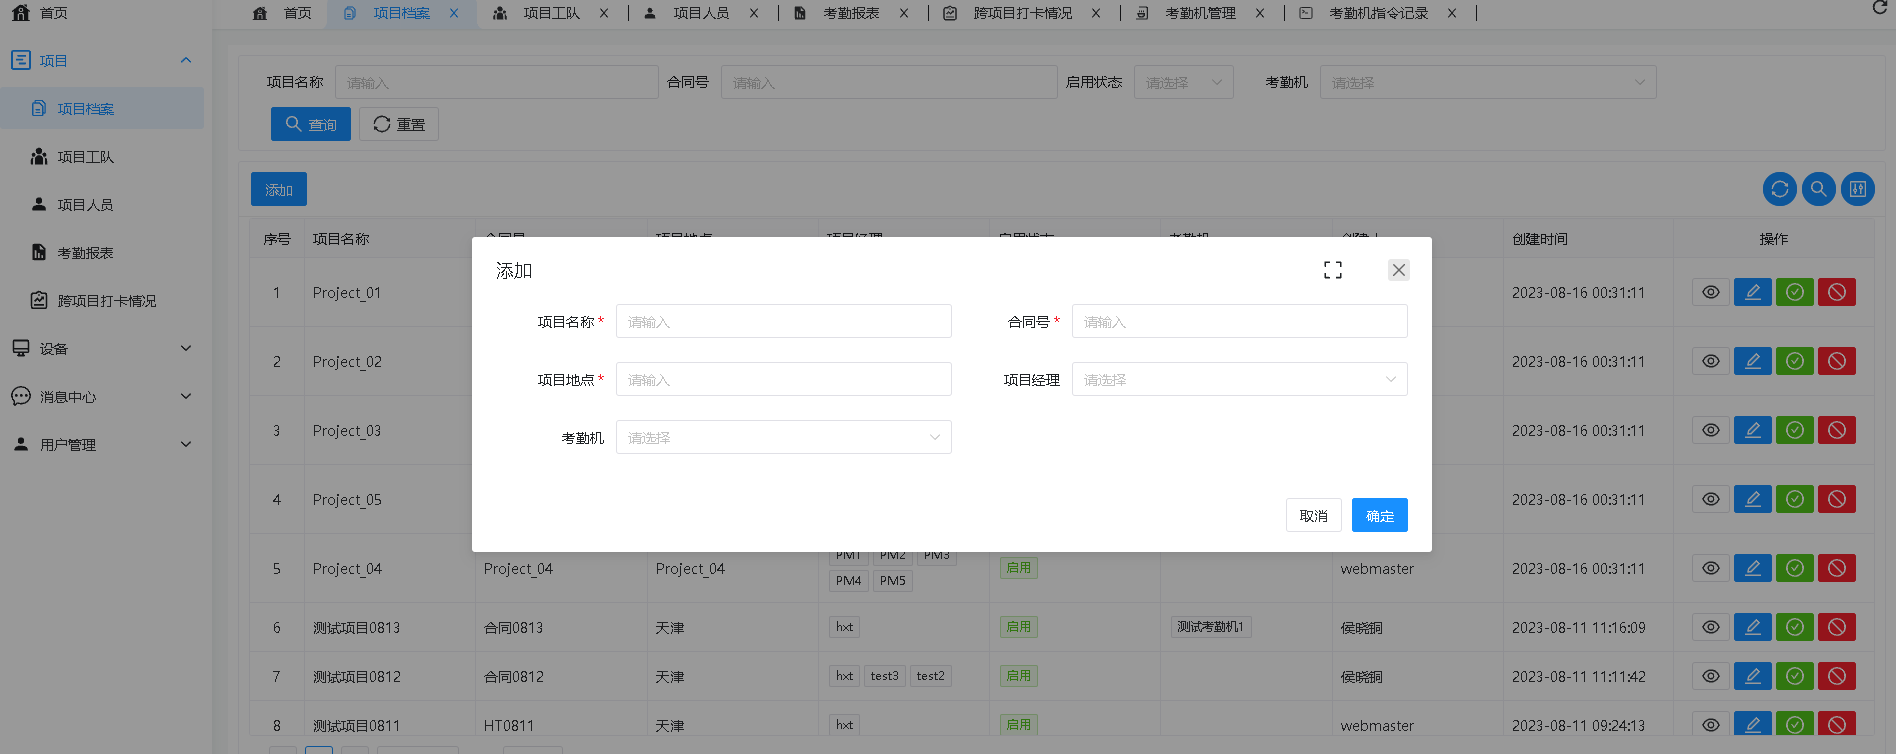Edit pencil icon for Project_02 row
The height and width of the screenshot is (754, 1896).
pyautogui.click(x=1753, y=361)
